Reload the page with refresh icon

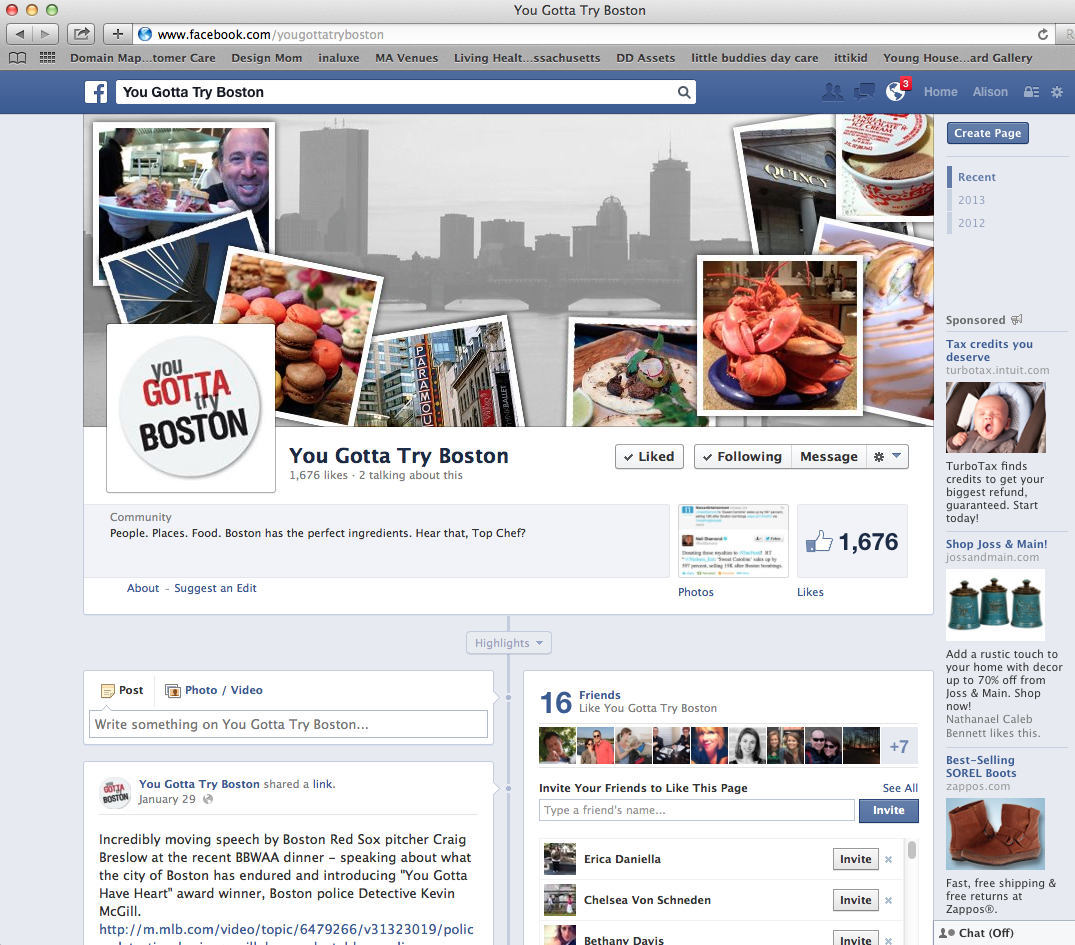coord(1043,34)
